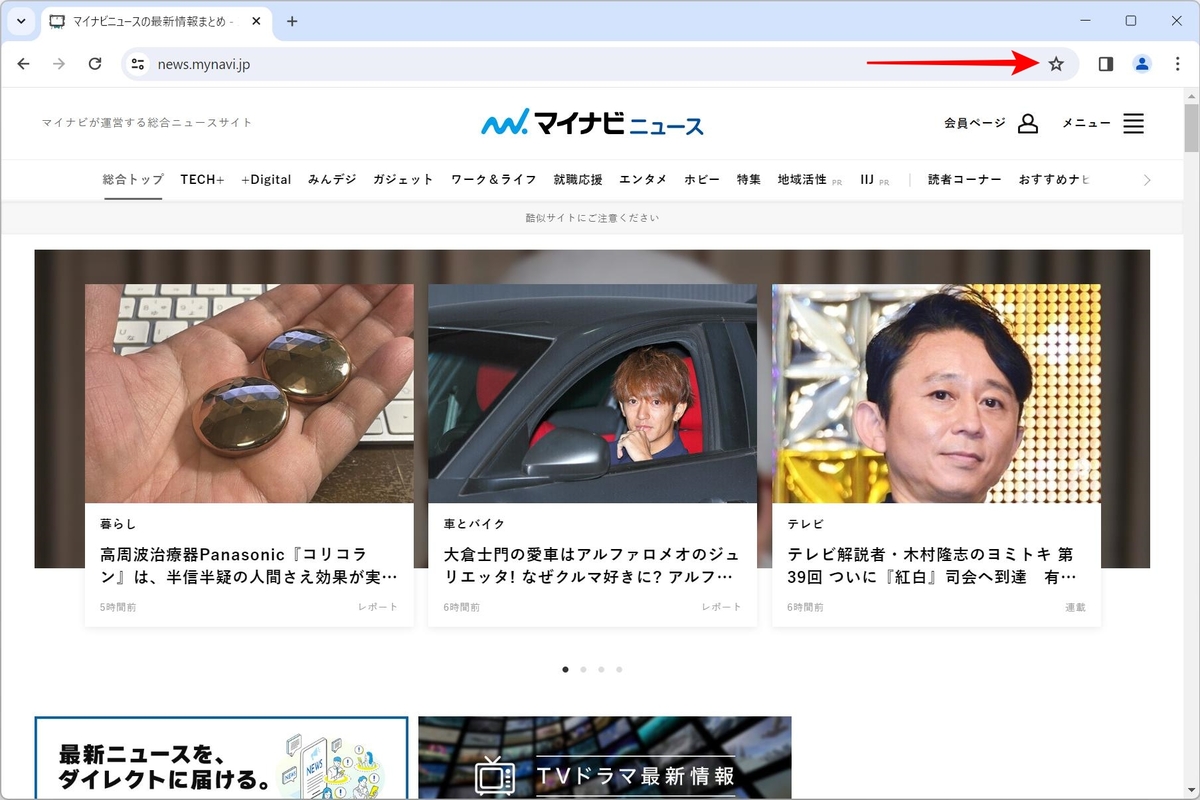The height and width of the screenshot is (800, 1200).
Task: Open the テレビ article photo thumbnail
Action: [x=936, y=393]
